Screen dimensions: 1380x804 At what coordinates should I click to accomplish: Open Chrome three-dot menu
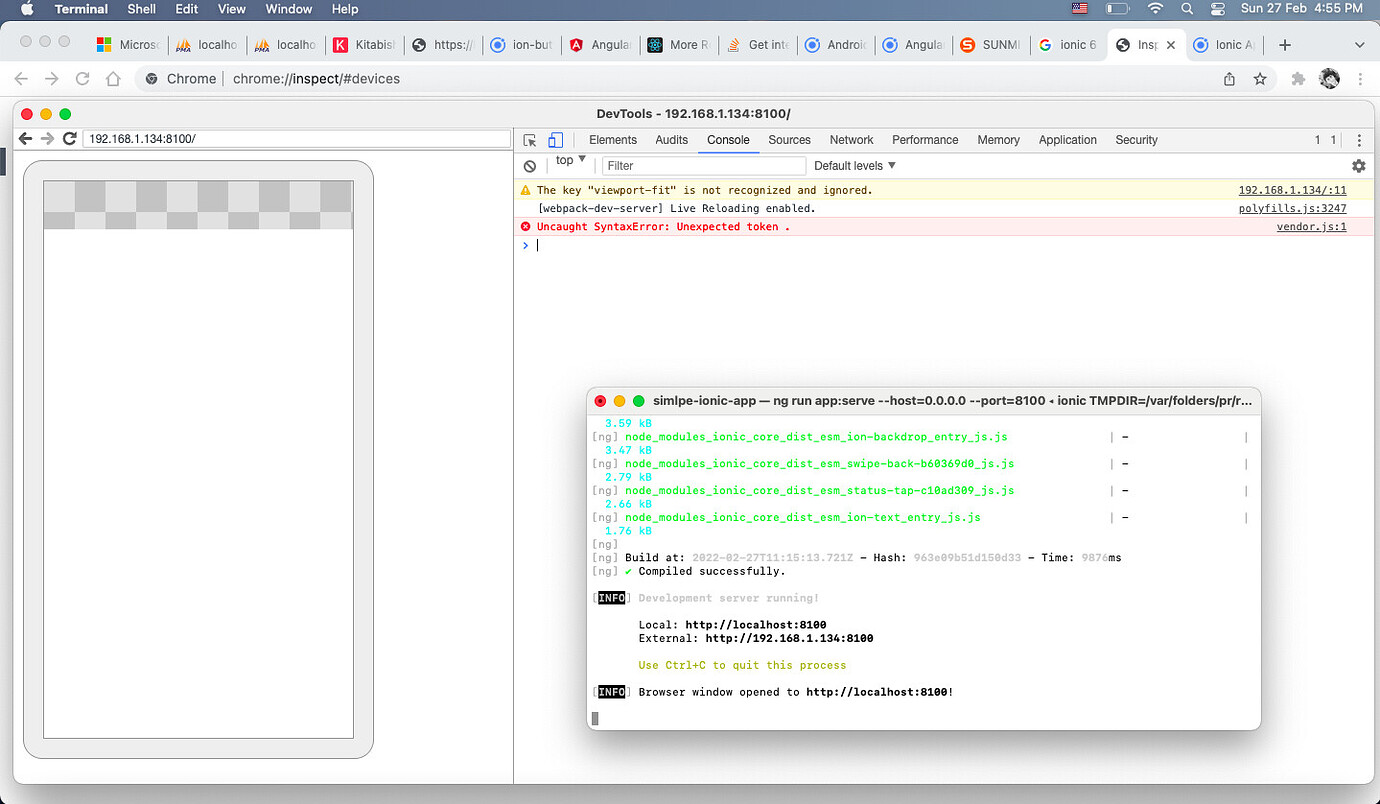click(1360, 78)
